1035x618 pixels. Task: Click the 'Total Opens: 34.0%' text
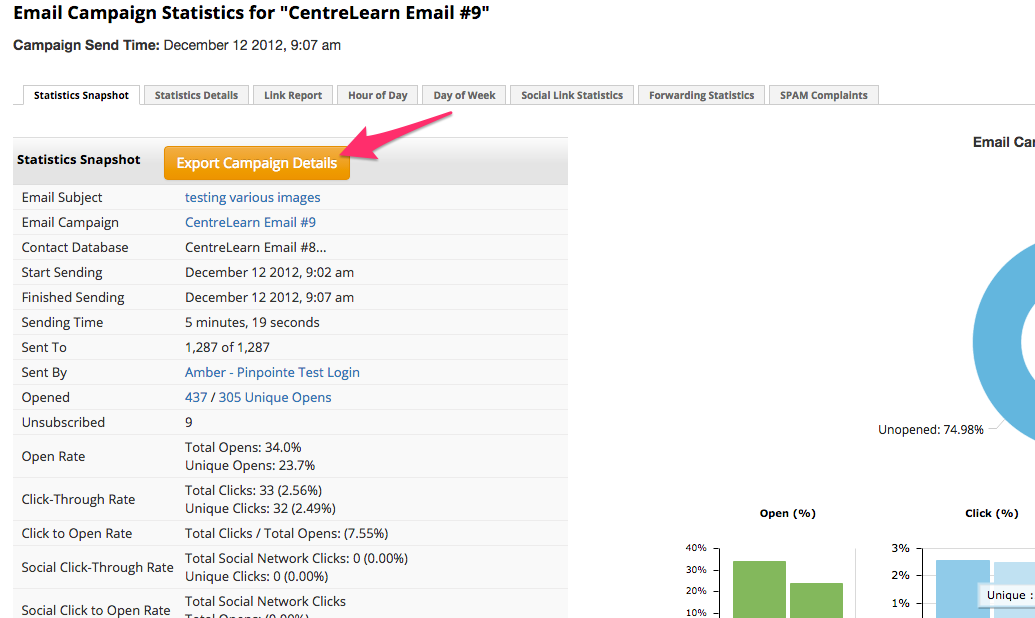point(243,448)
